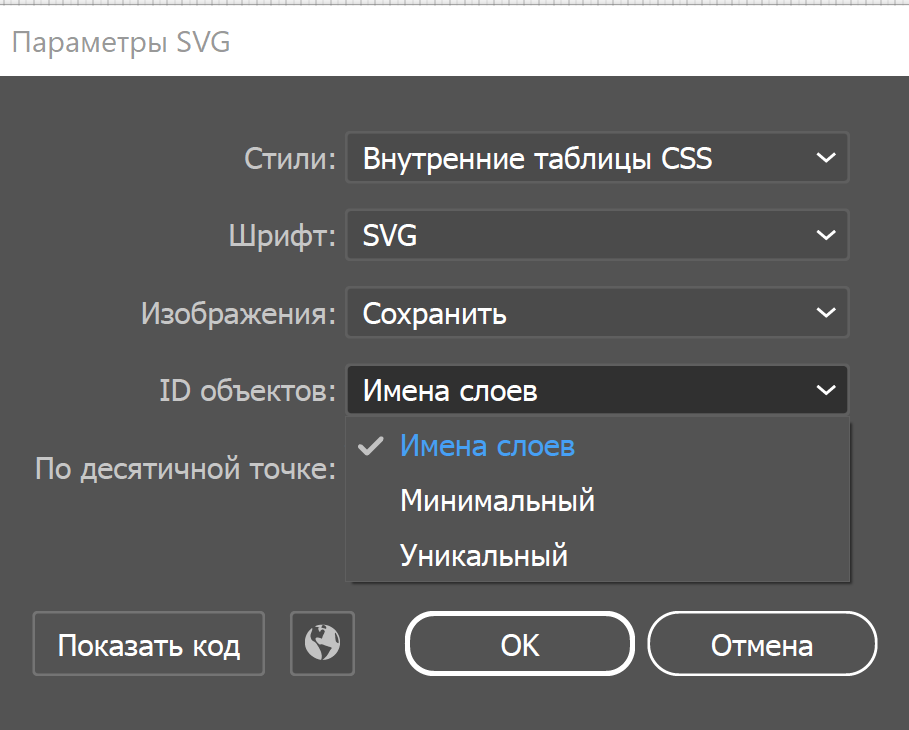Image resolution: width=909 pixels, height=730 pixels.
Task: Click the ID объектов label
Action: (x=250, y=389)
